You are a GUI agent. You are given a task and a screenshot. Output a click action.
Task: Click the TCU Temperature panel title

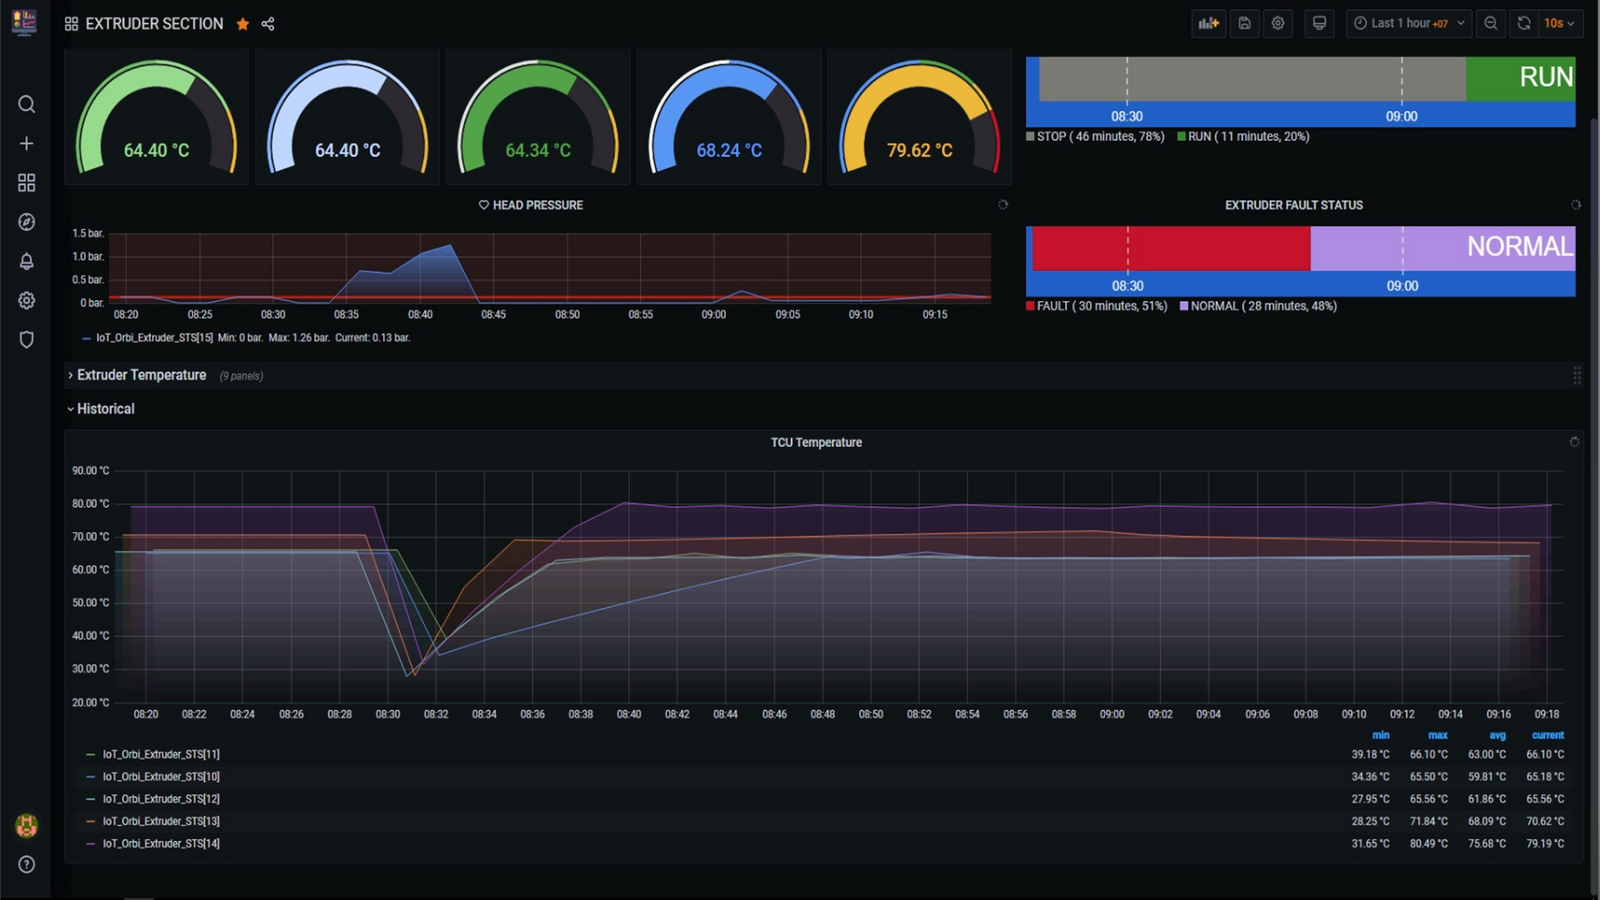point(816,442)
